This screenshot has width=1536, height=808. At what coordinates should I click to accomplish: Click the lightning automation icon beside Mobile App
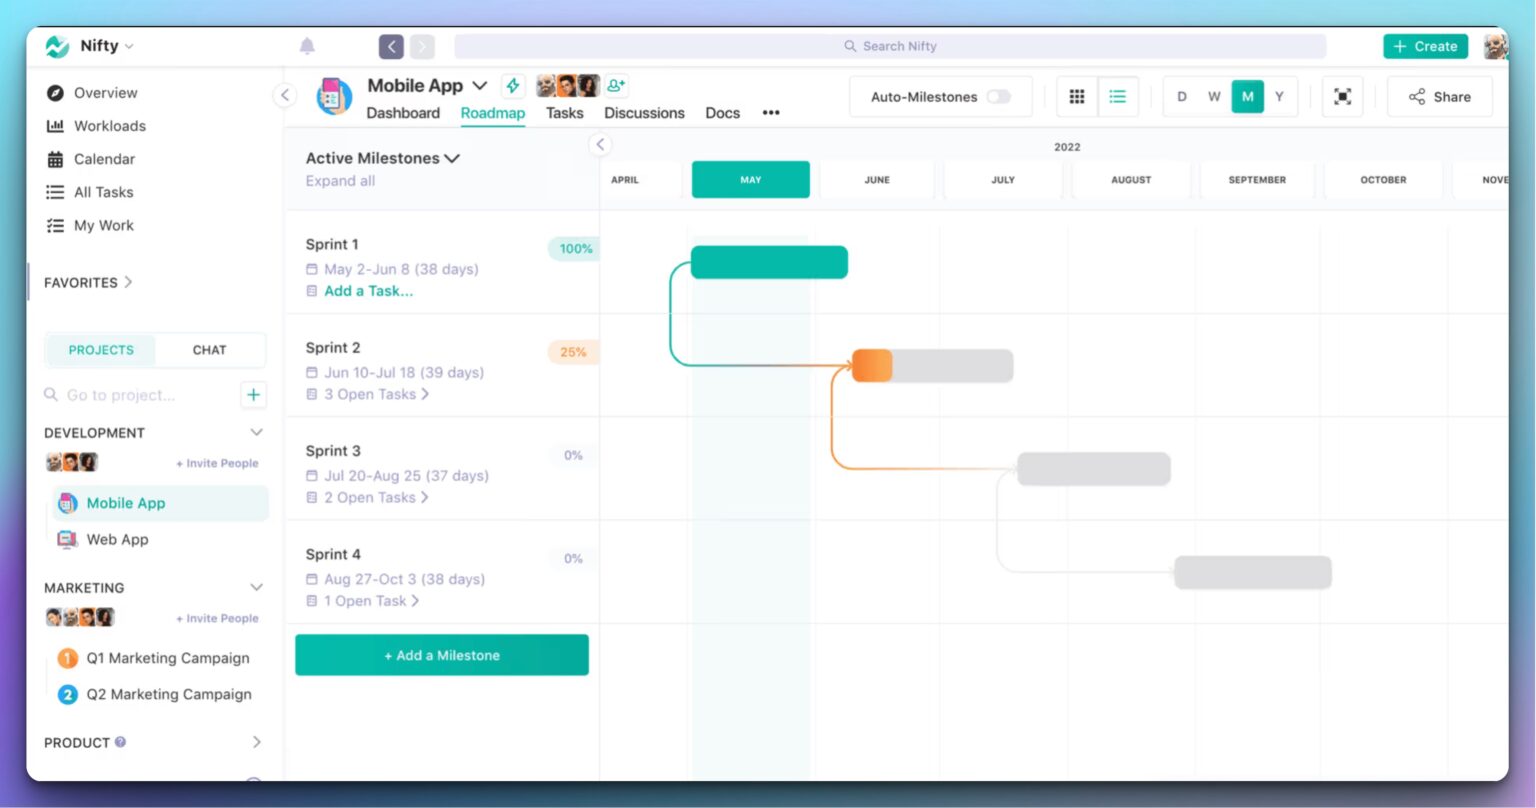pyautogui.click(x=513, y=85)
